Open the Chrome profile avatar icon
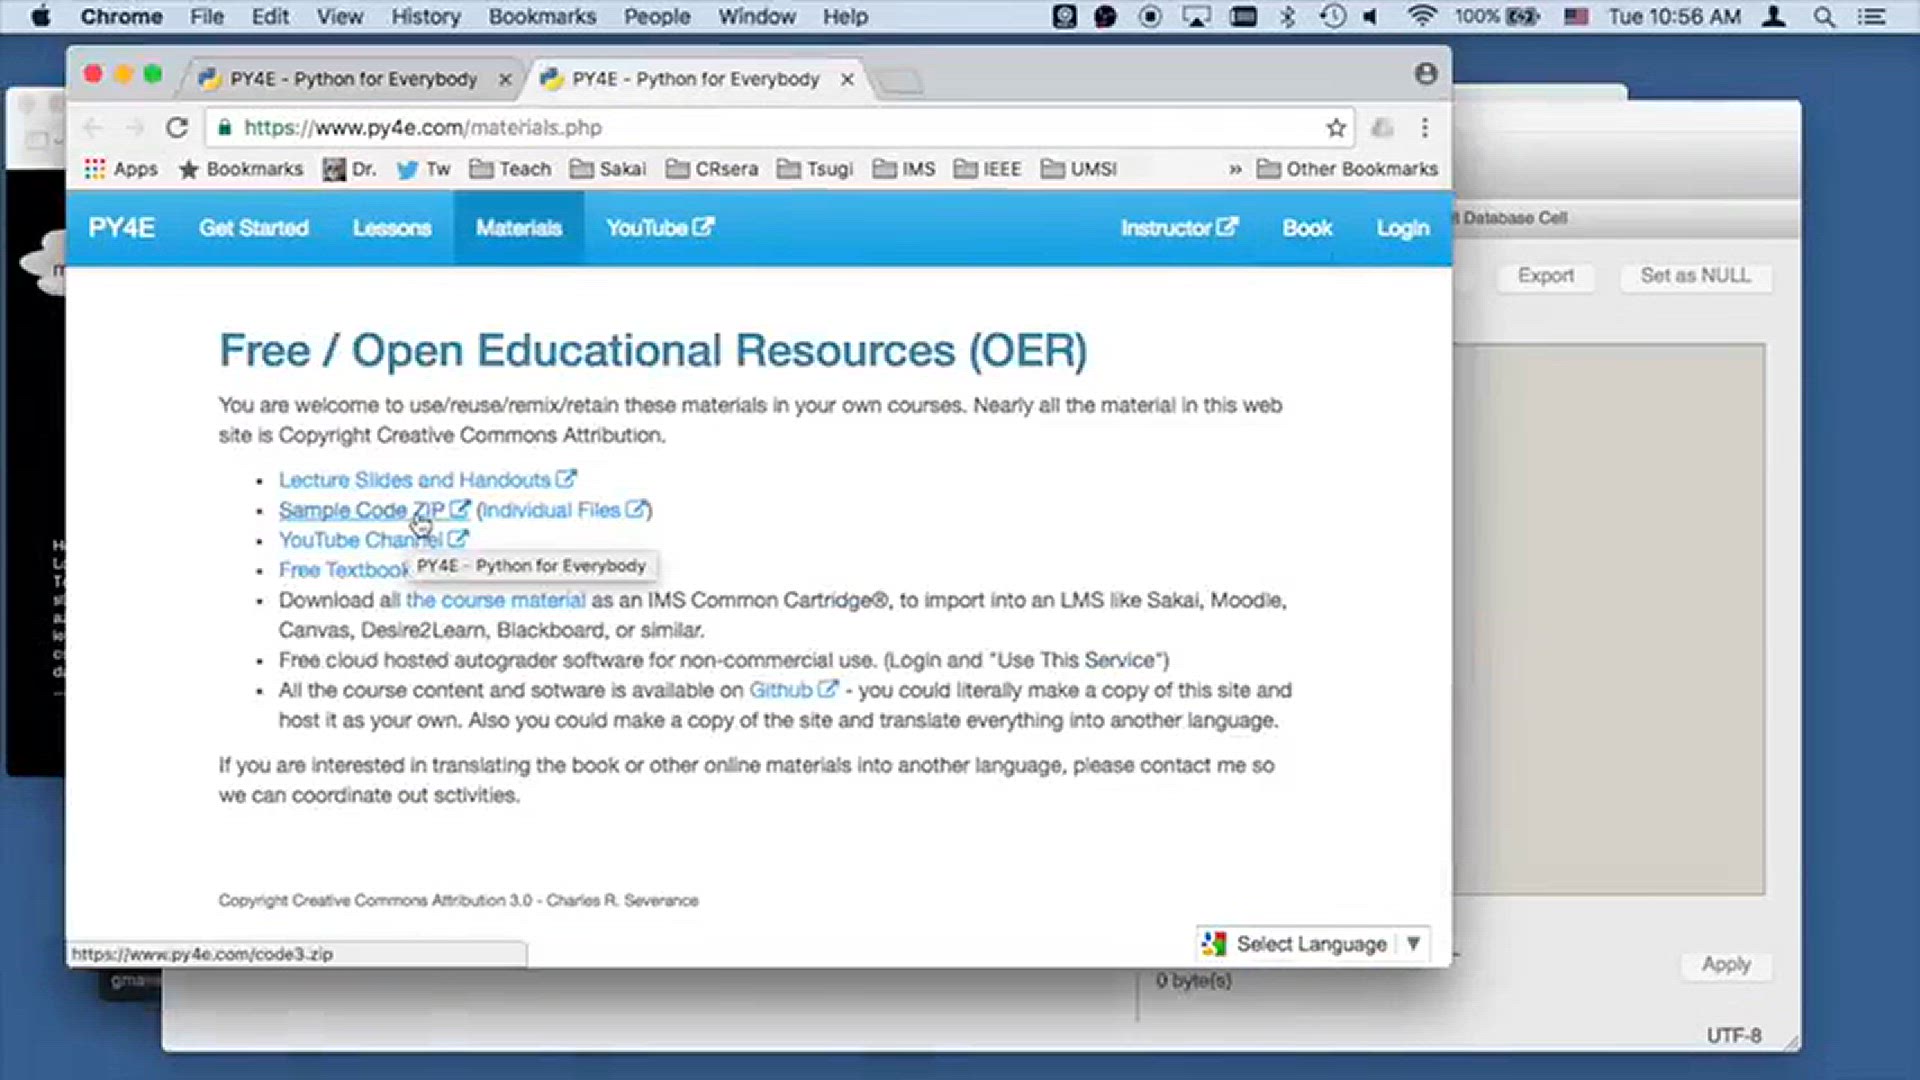Viewport: 1920px width, 1080px height. [1426, 74]
